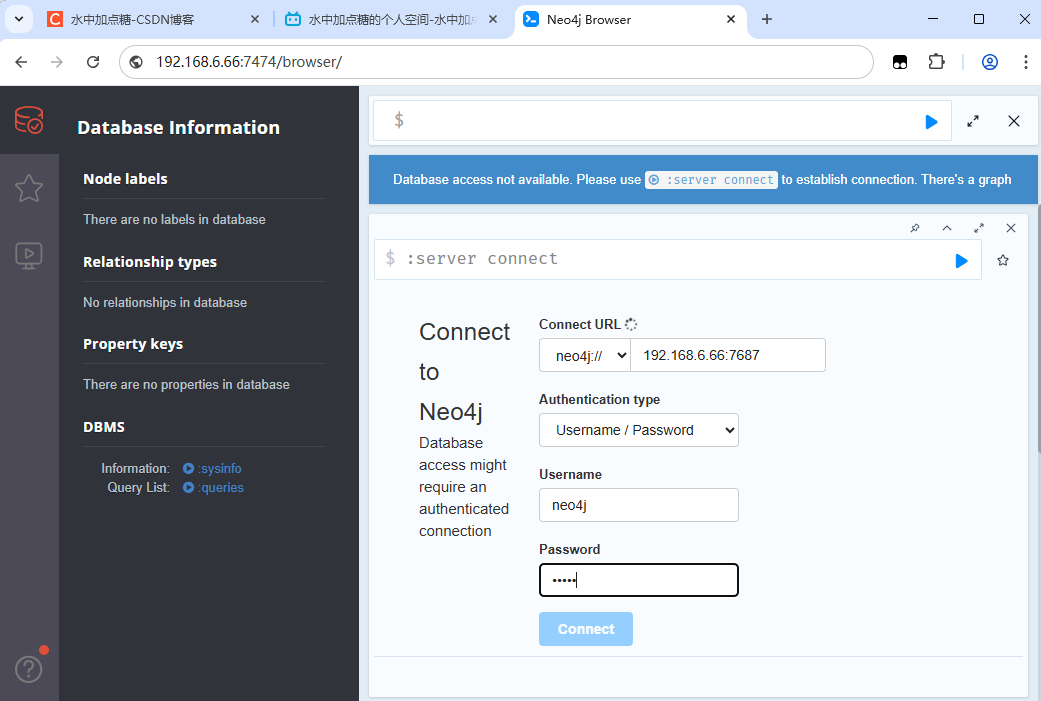Focus the Connect URL host field

pos(728,355)
